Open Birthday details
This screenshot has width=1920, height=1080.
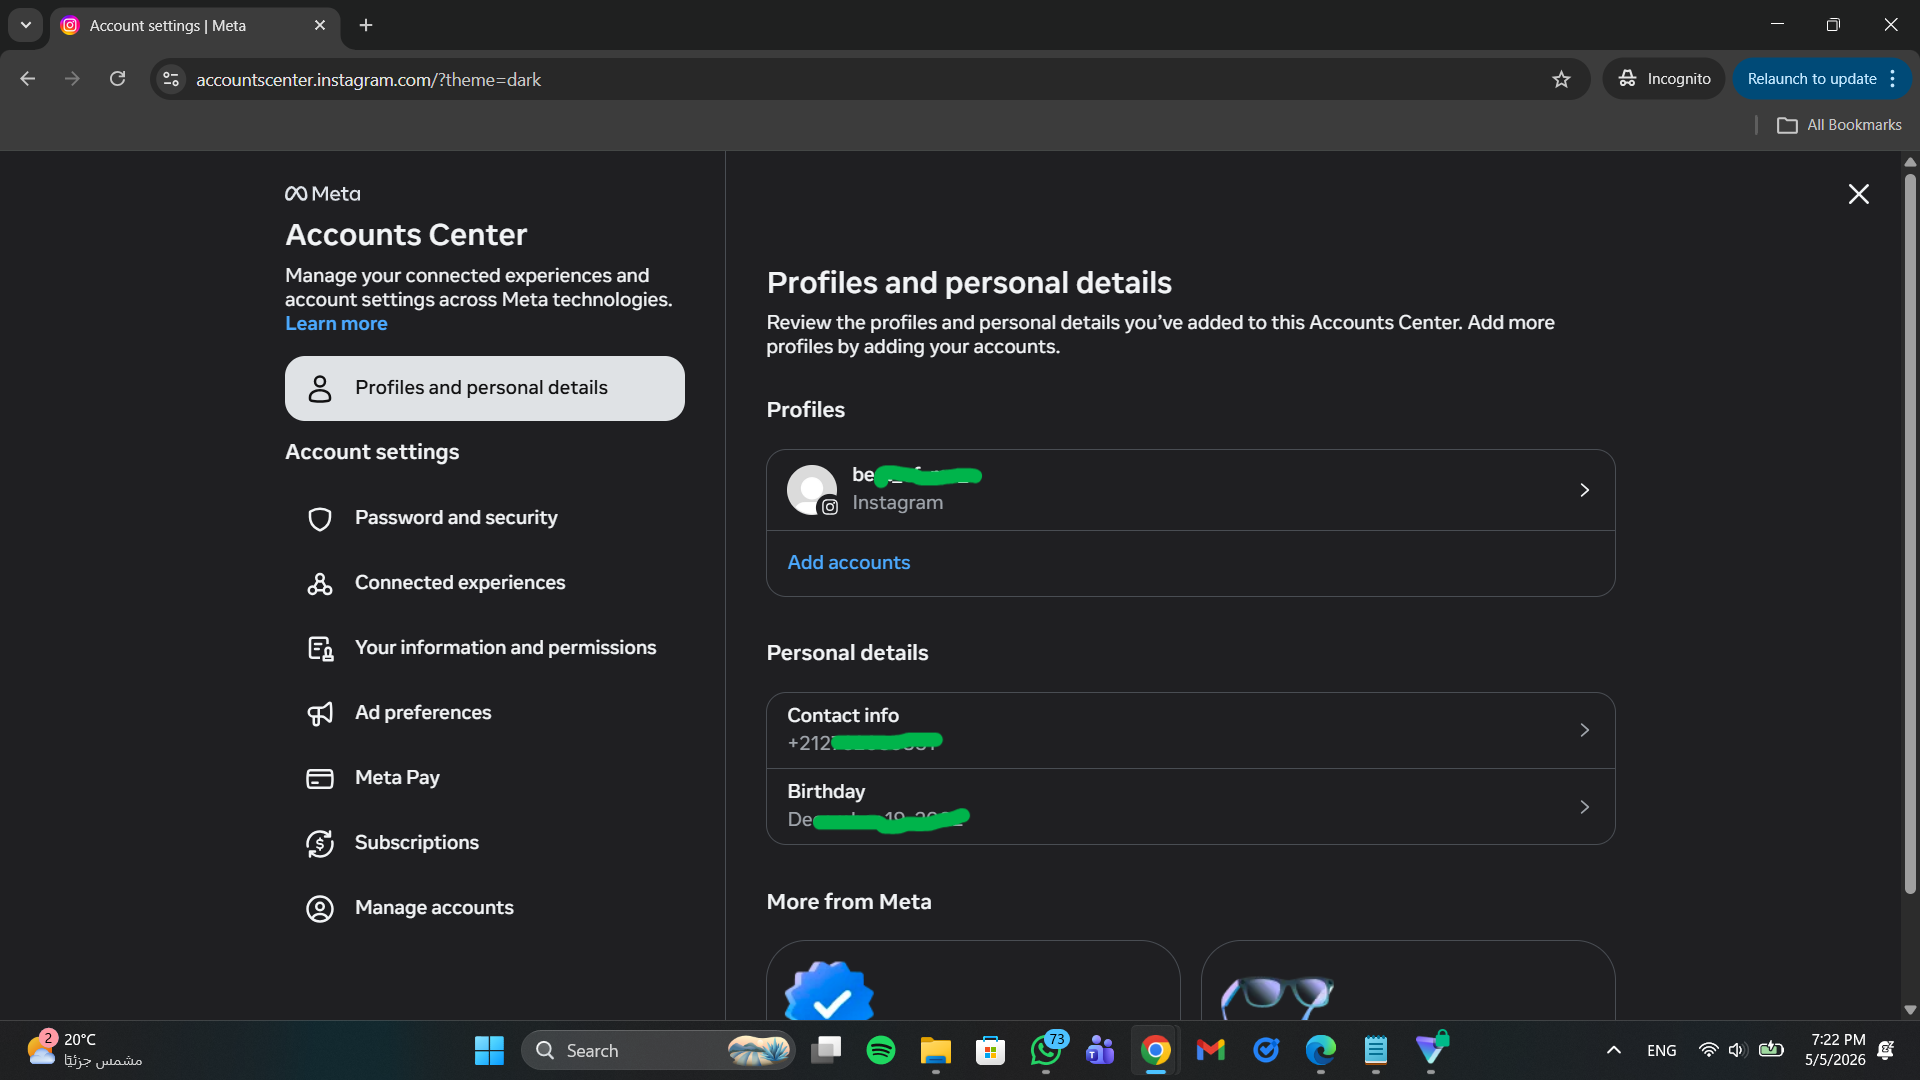pyautogui.click(x=1190, y=807)
